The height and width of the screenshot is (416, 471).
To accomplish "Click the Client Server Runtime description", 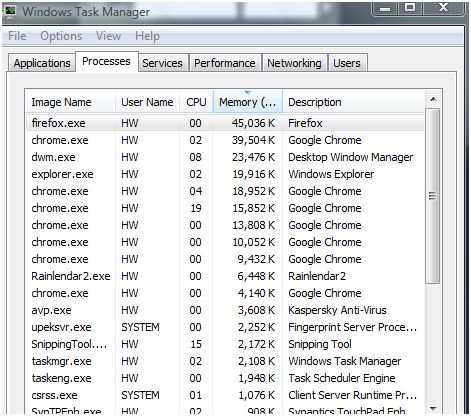I will click(x=352, y=395).
